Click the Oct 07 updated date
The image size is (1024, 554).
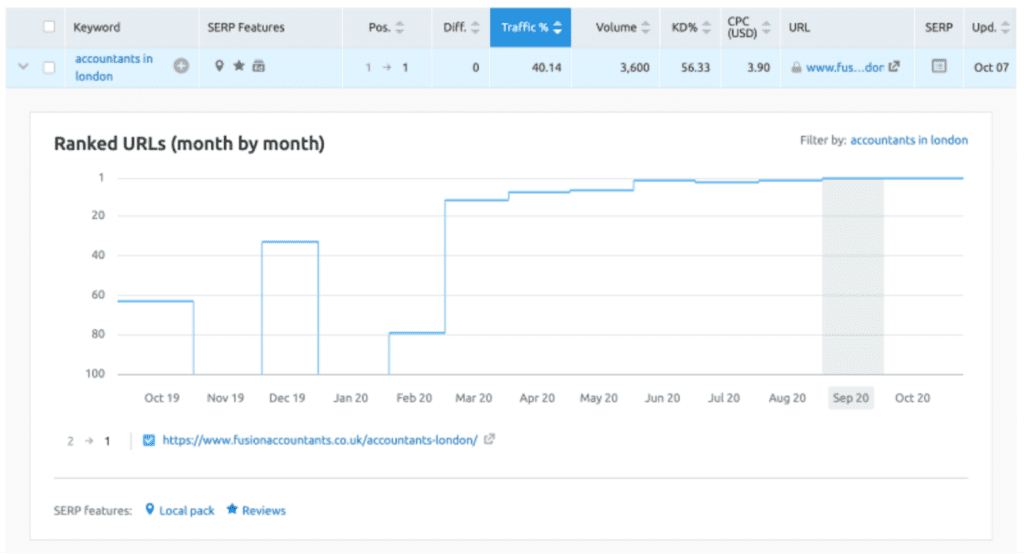pyautogui.click(x=991, y=67)
